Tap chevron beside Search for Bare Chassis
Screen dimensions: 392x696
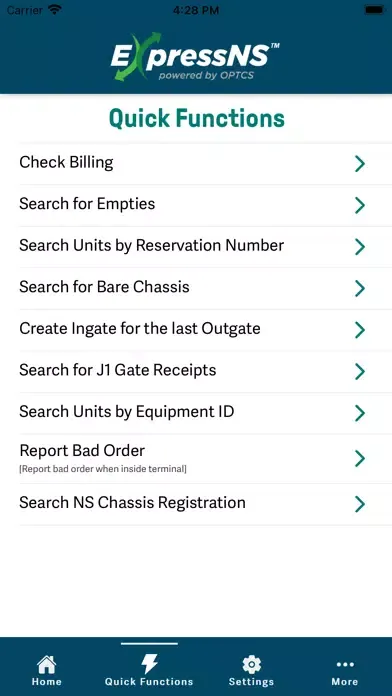[x=360, y=289]
